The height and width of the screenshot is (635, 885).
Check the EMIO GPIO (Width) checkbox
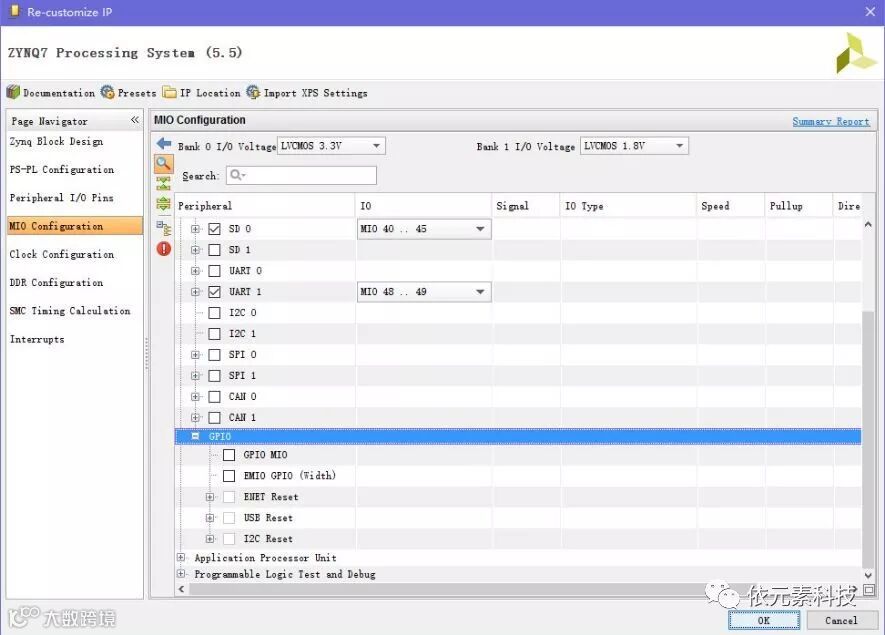(x=229, y=476)
